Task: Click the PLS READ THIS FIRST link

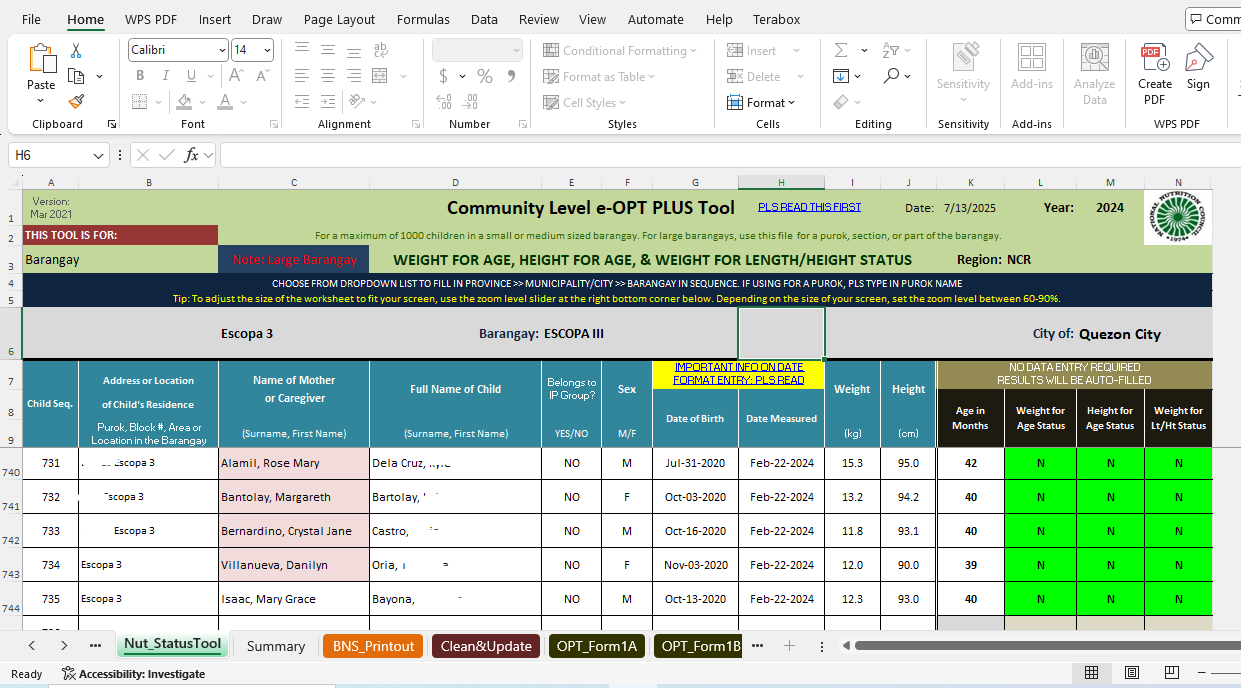Action: 809,207
